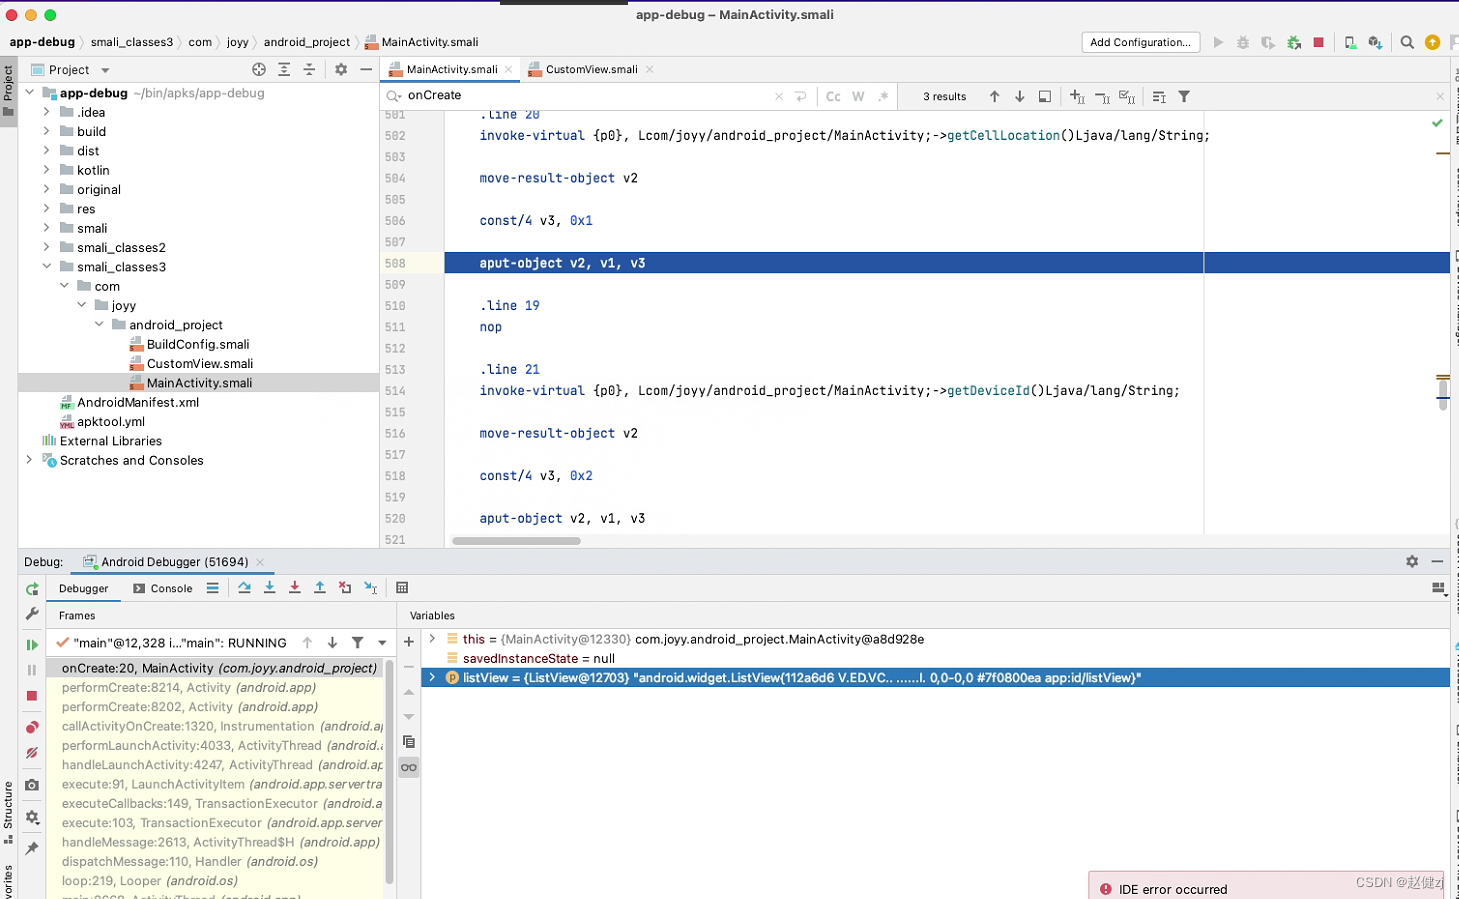The image size is (1459, 899).
Task: Click editor horizontal scrollbar
Action: coord(516,541)
